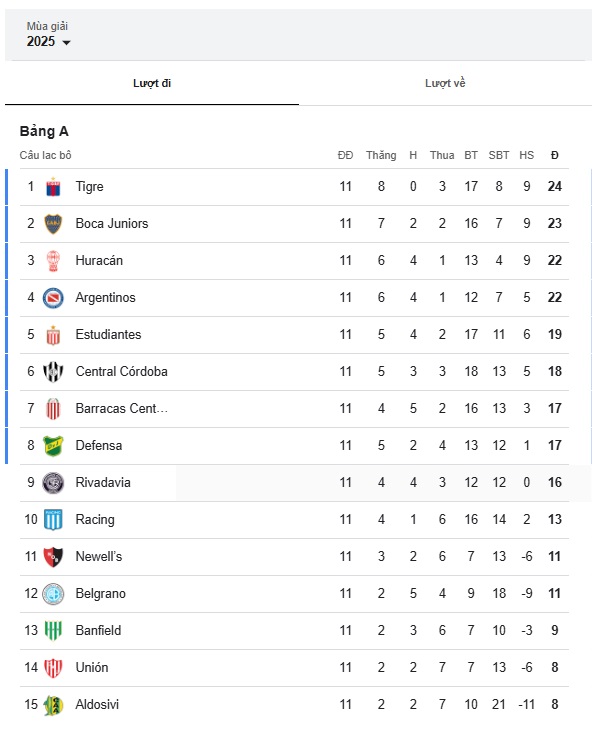Click the Unión team name

pyautogui.click(x=92, y=668)
